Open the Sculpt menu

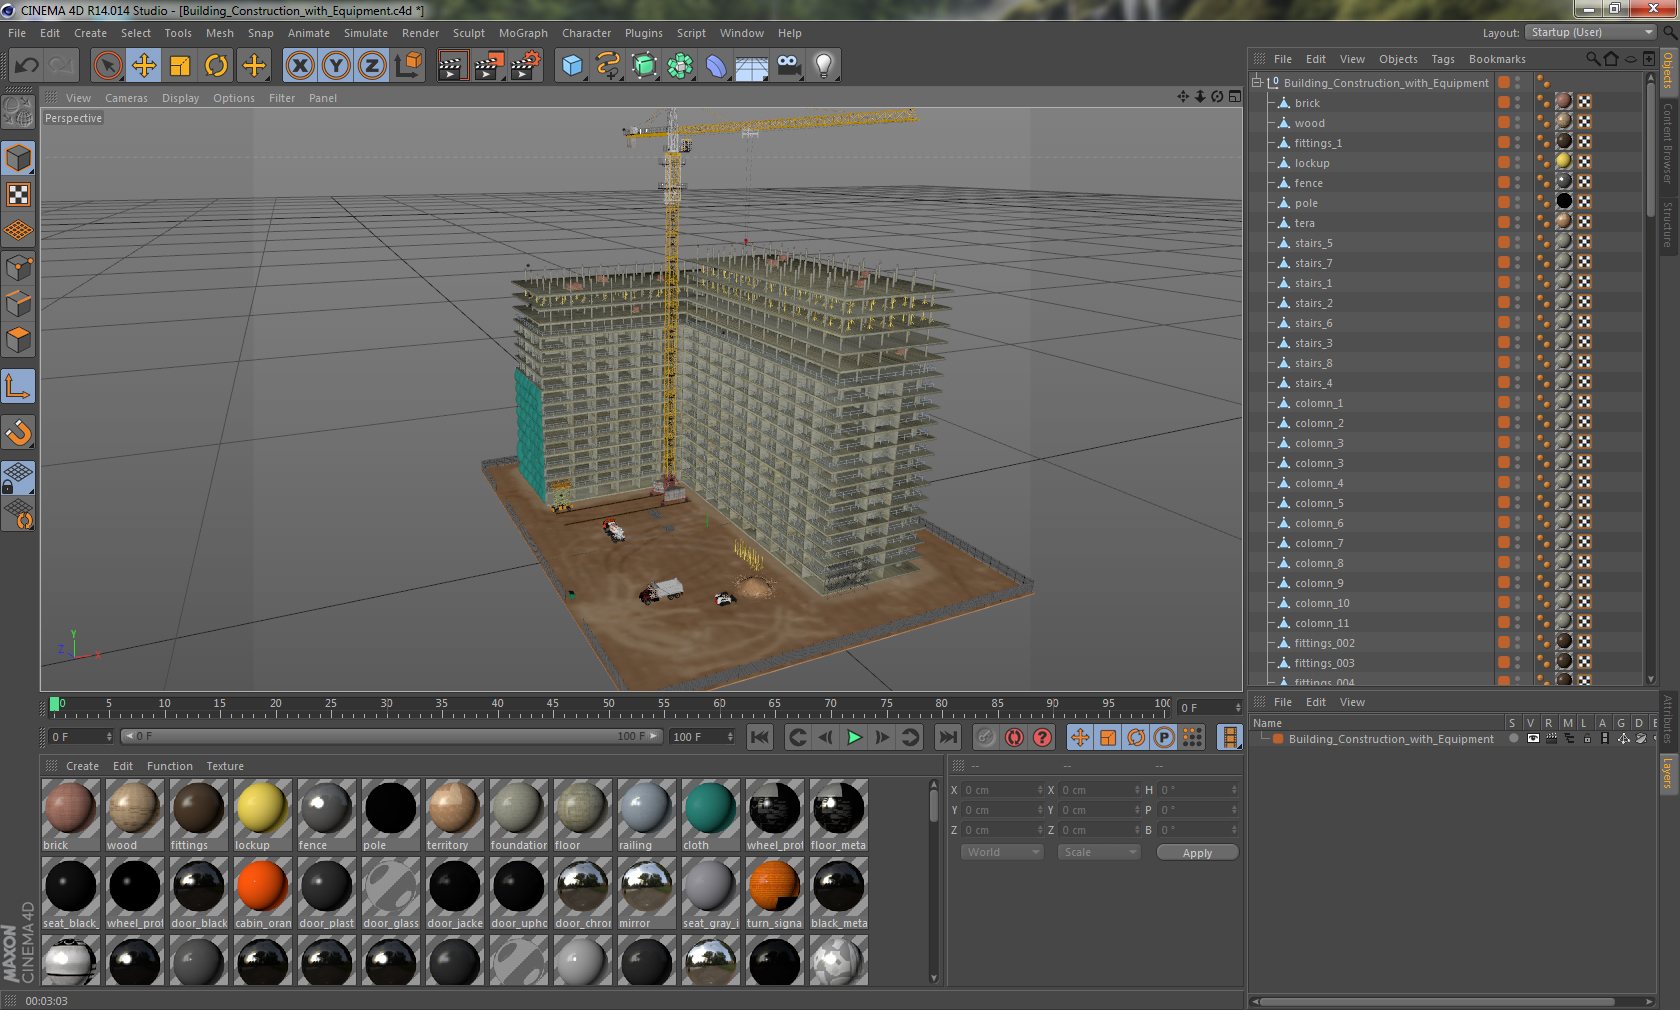pyautogui.click(x=469, y=33)
